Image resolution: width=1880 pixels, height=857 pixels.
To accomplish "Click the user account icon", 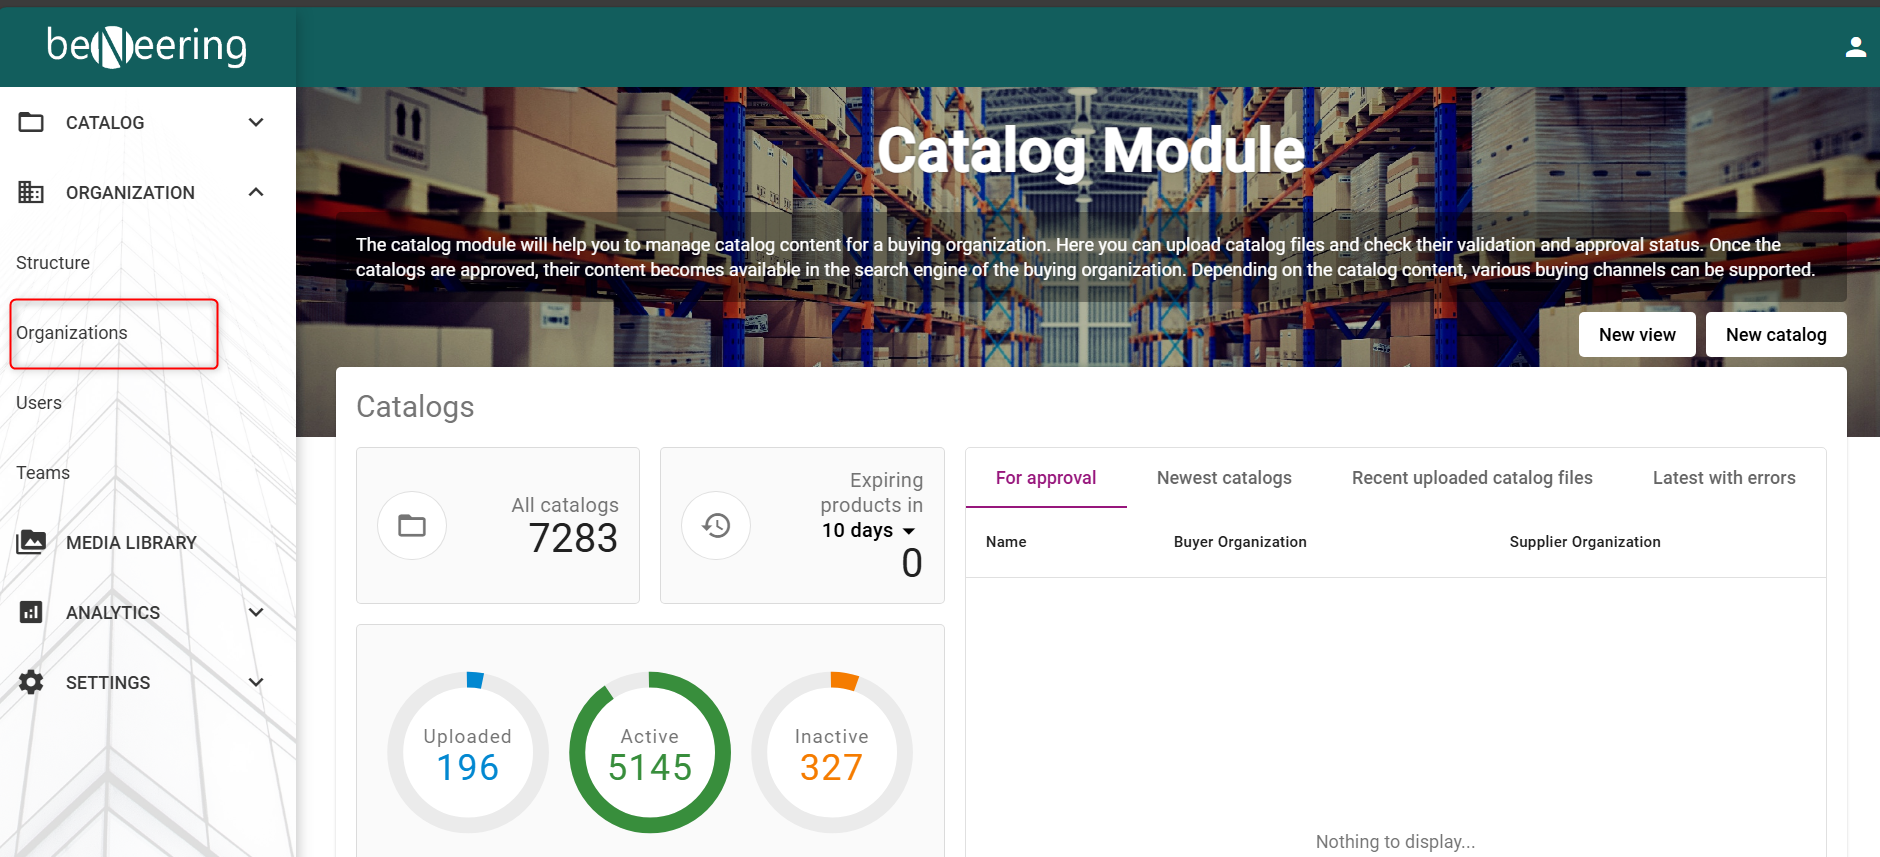I will tap(1855, 47).
